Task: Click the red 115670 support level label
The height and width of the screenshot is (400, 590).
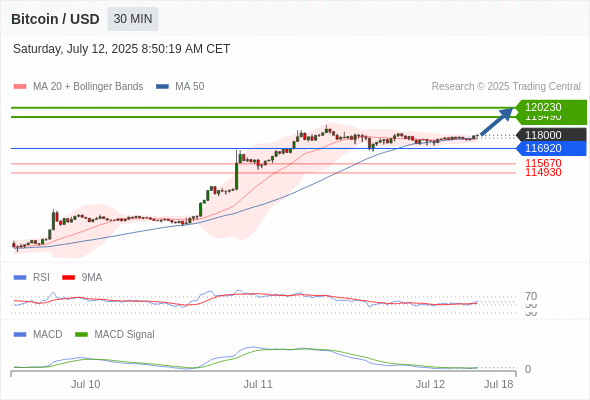Action: [x=543, y=163]
